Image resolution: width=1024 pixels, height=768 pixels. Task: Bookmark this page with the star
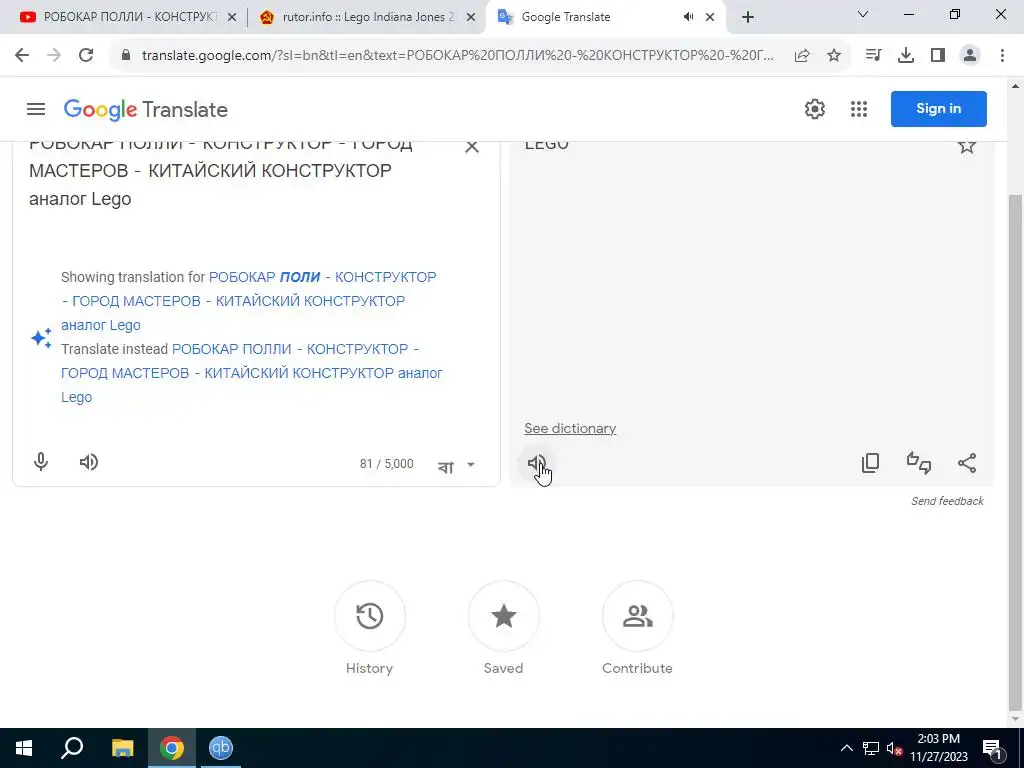click(x=834, y=56)
